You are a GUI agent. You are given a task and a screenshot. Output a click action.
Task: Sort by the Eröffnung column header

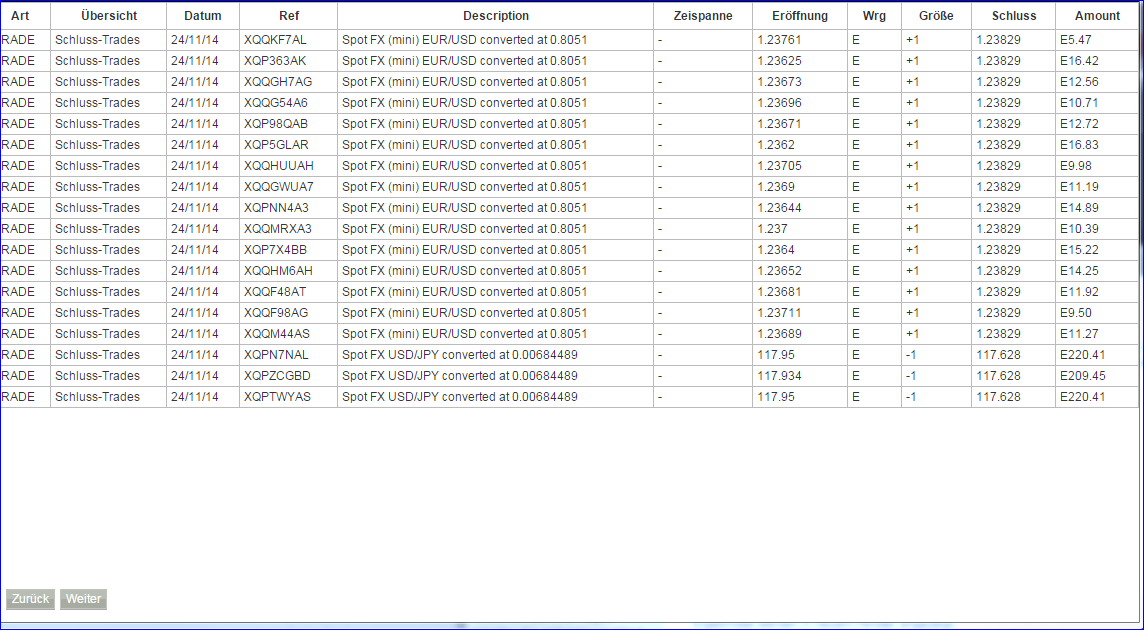pos(798,16)
